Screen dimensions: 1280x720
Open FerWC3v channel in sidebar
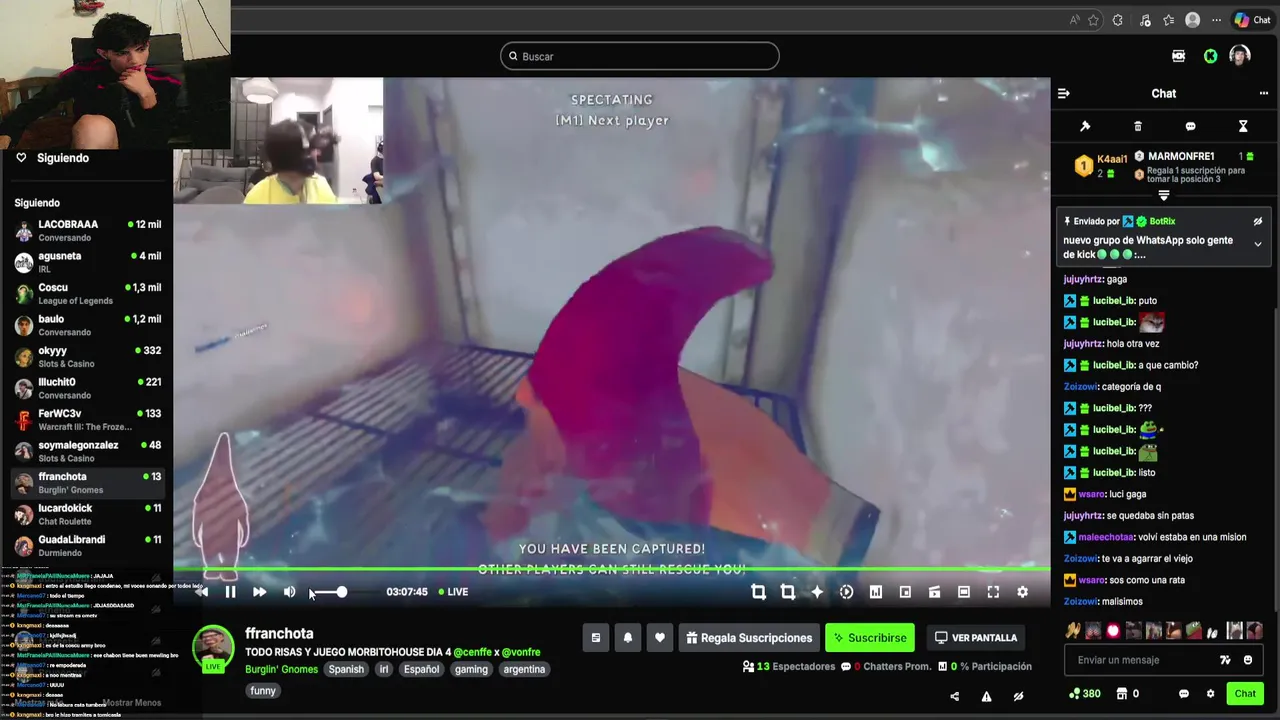(x=88, y=419)
